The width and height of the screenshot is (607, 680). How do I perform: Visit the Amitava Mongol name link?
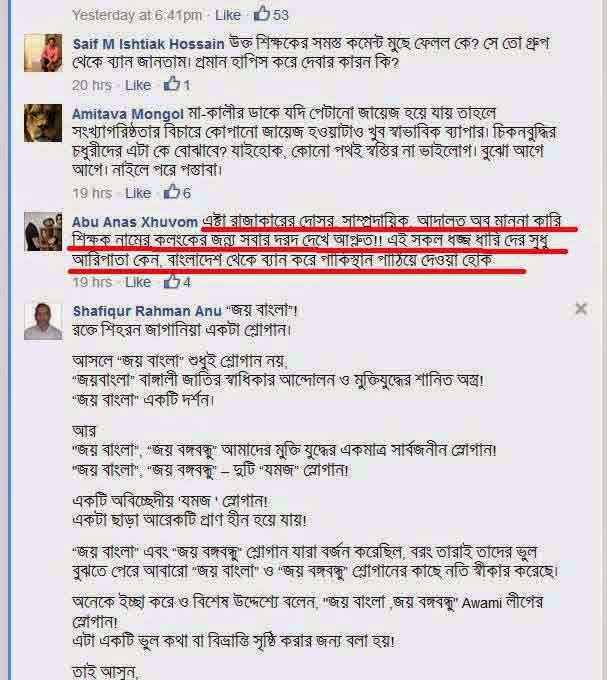[128, 114]
